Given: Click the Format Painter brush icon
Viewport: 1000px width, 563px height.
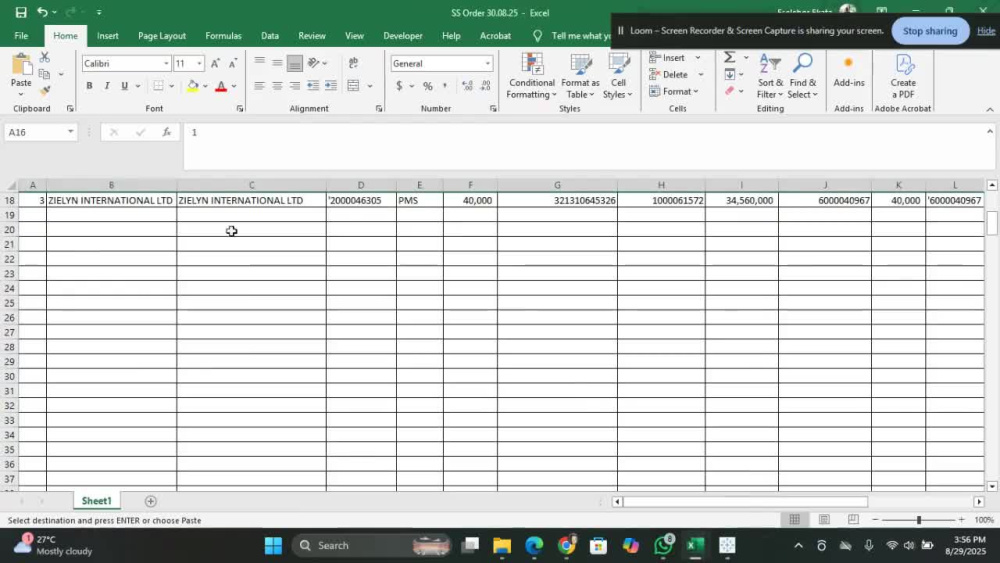Looking at the screenshot, I should (x=44, y=91).
